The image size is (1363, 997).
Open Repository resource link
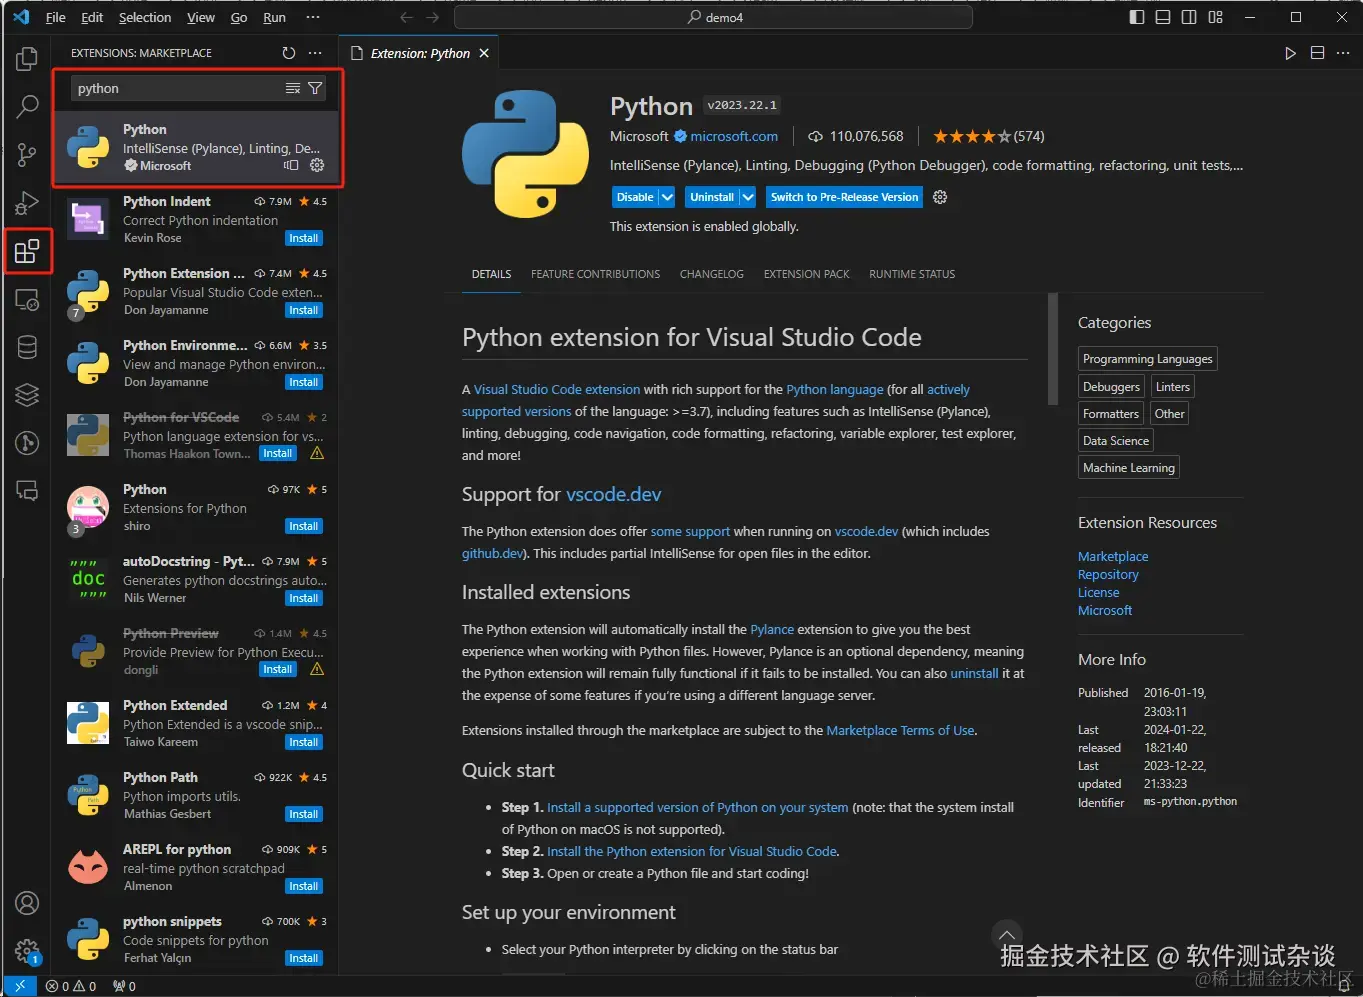1108,574
